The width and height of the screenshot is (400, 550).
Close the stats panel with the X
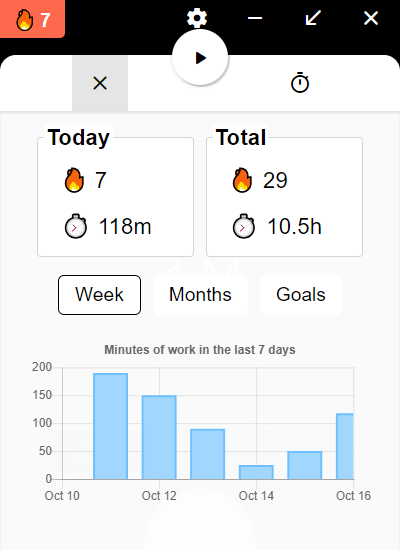click(x=100, y=83)
